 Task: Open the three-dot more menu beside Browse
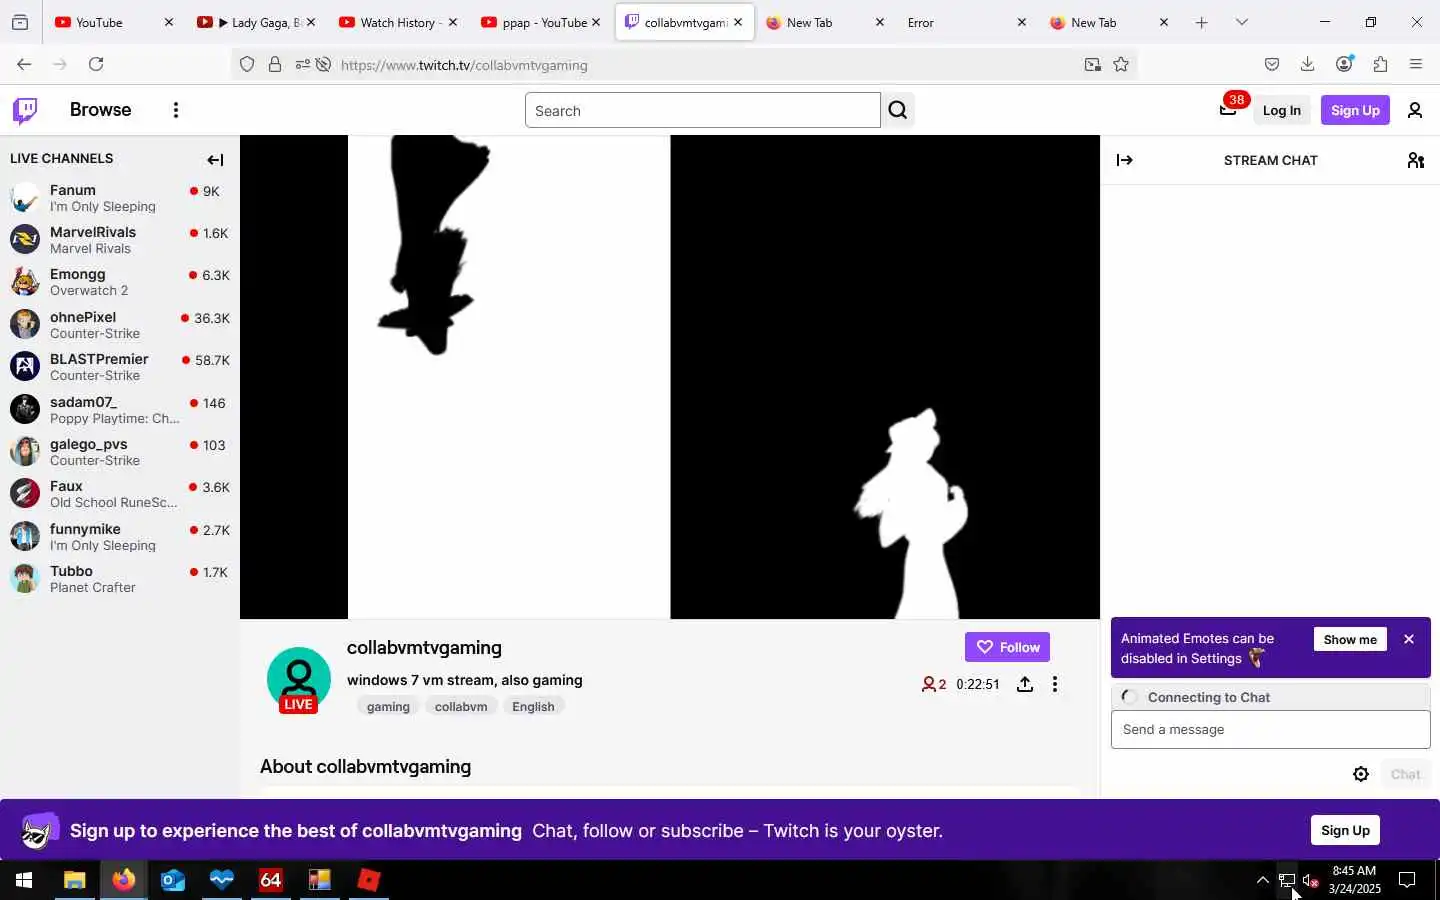tap(176, 110)
